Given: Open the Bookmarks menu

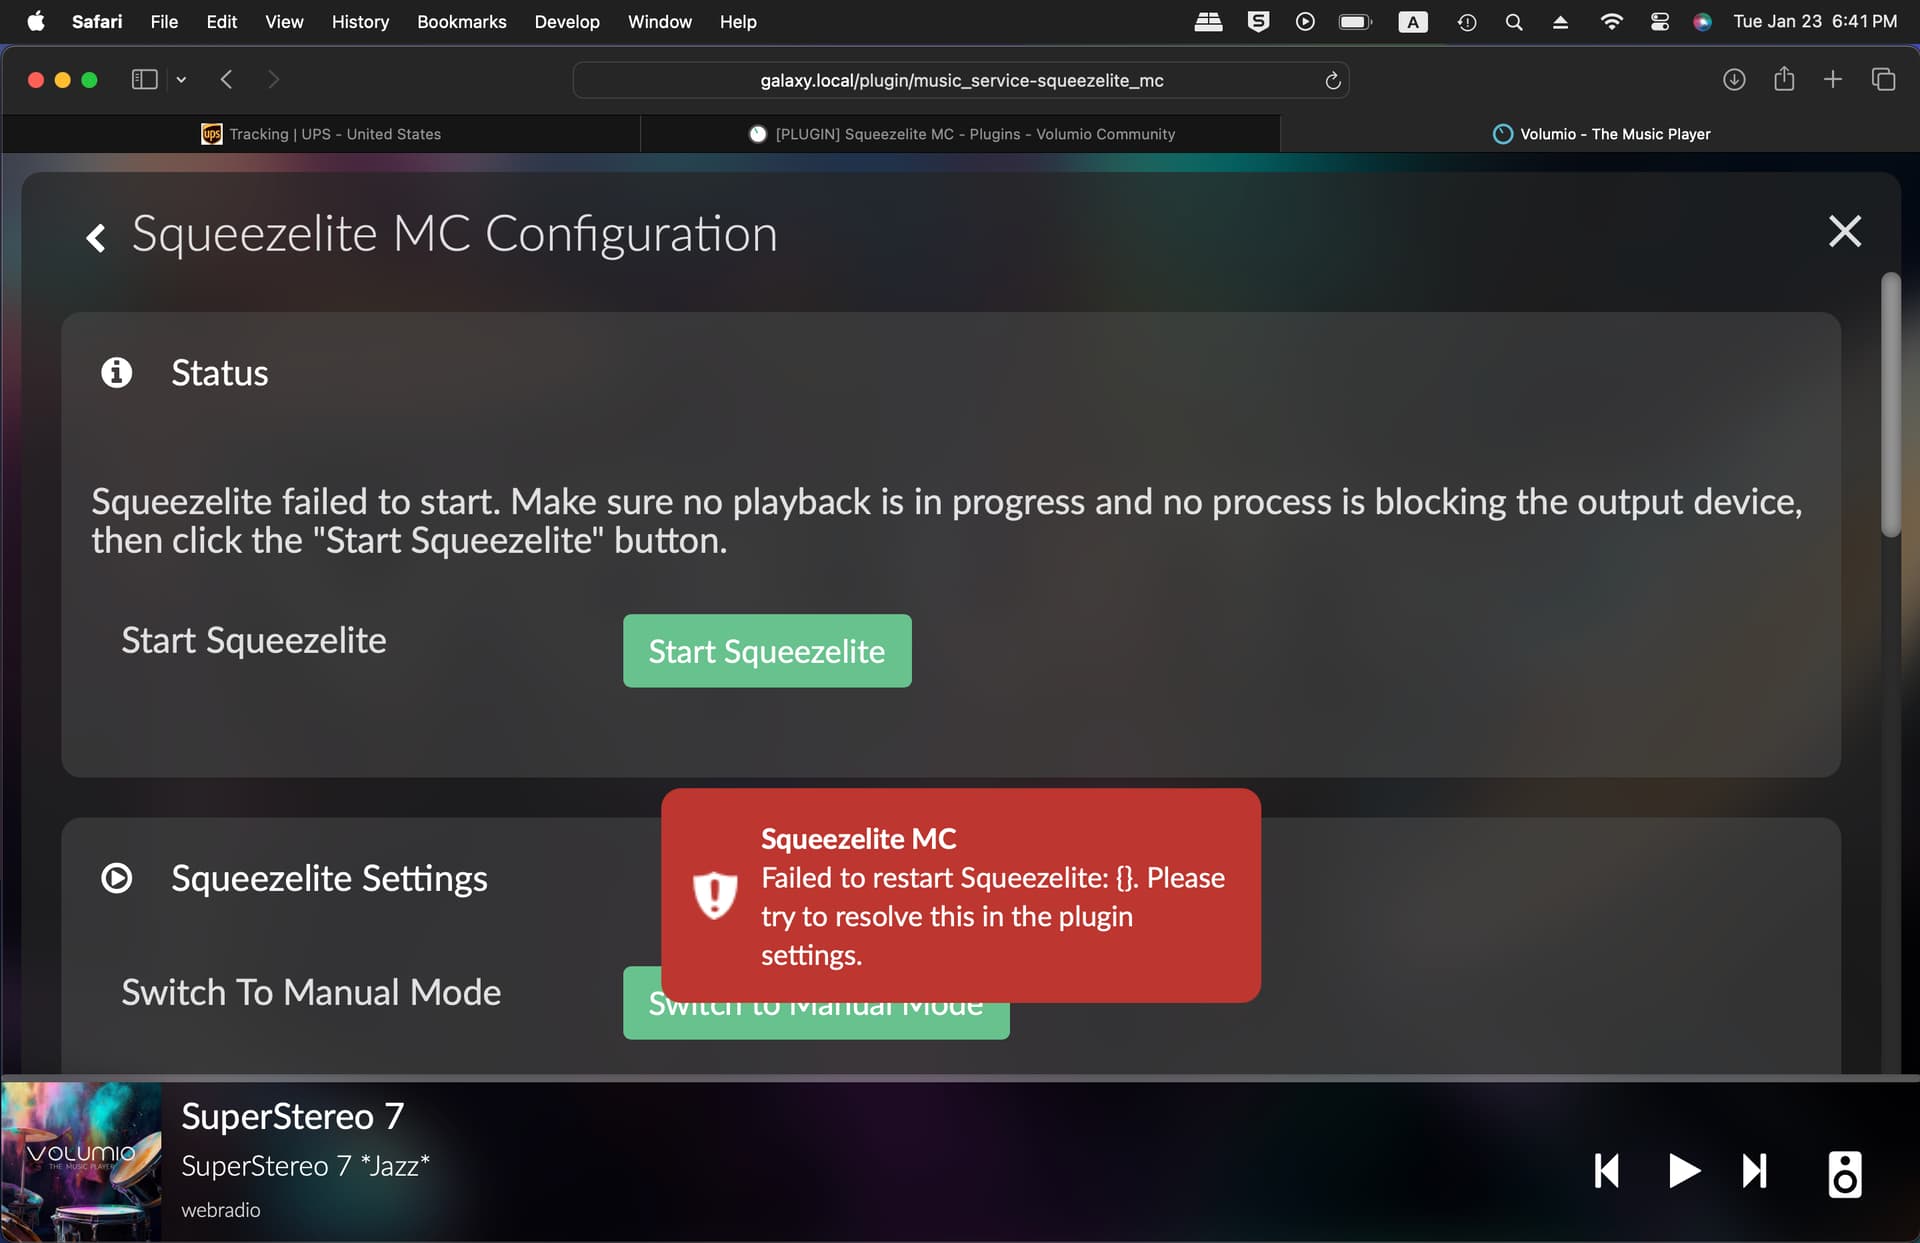Looking at the screenshot, I should coord(461,21).
